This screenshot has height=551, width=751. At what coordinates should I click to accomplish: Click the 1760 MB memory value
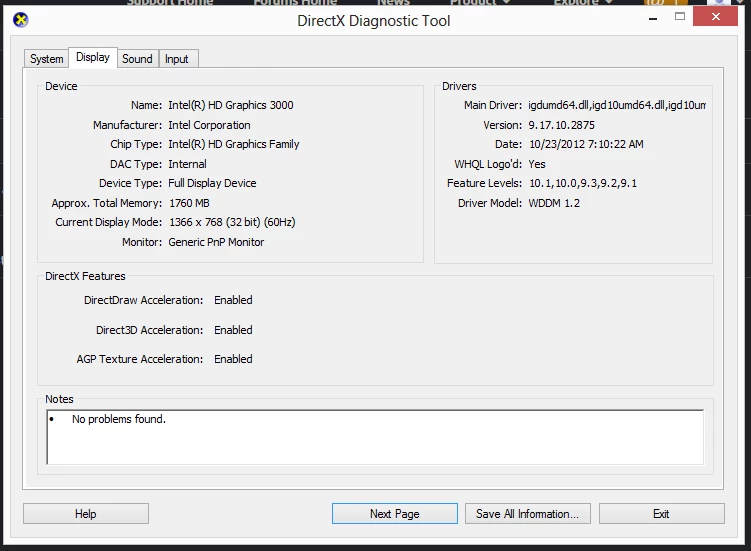189,203
